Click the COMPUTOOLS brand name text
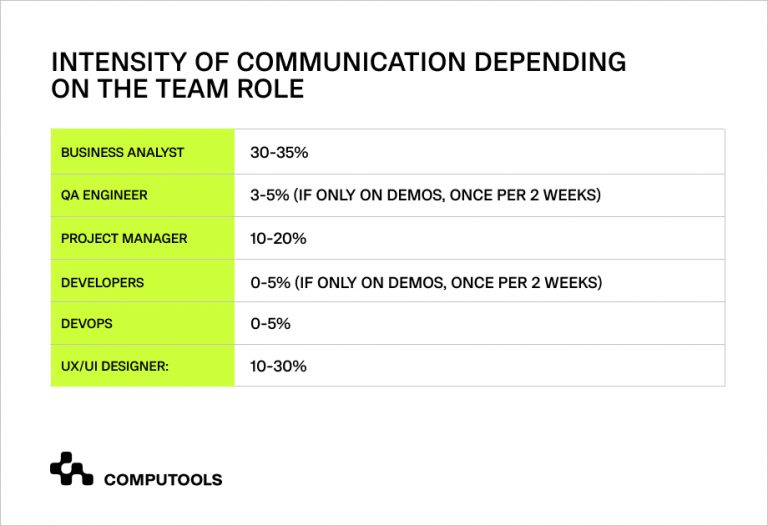The height and width of the screenshot is (526, 768). click(x=163, y=479)
